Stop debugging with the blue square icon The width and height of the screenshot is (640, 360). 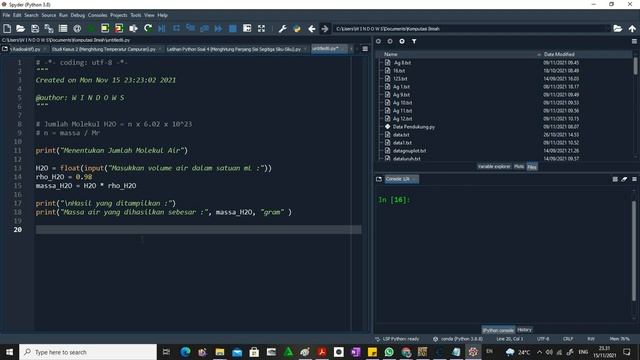point(233,29)
